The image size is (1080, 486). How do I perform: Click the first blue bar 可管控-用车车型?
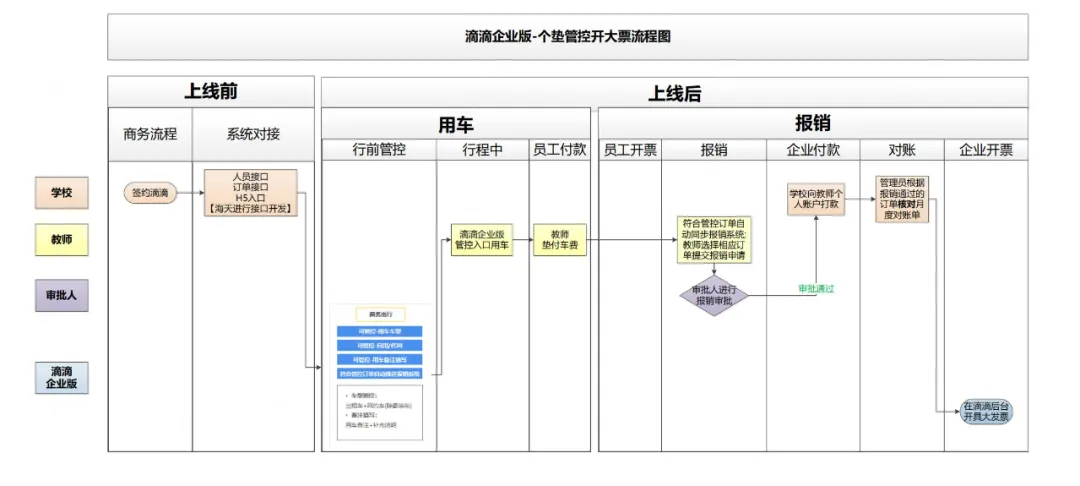tap(380, 331)
